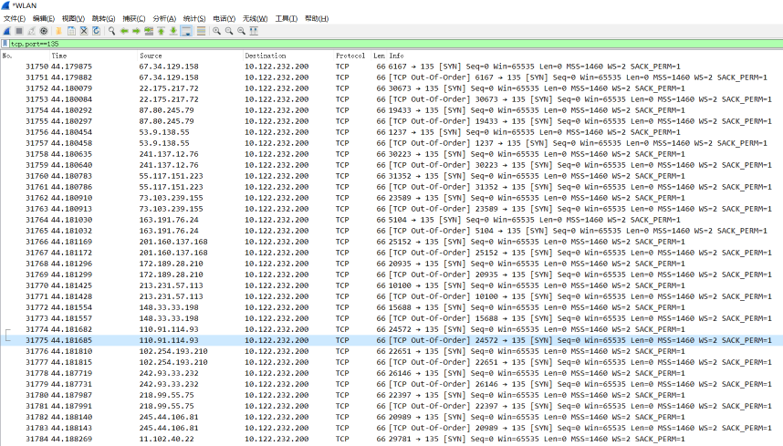
Task: Click source 241.137.12.76 in packet 31758
Action: tap(169, 154)
